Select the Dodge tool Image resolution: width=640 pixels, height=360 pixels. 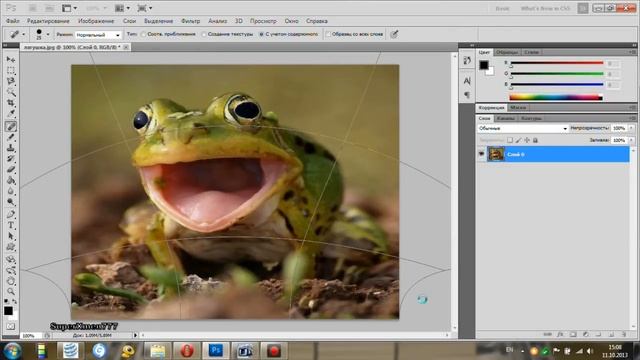(11, 202)
